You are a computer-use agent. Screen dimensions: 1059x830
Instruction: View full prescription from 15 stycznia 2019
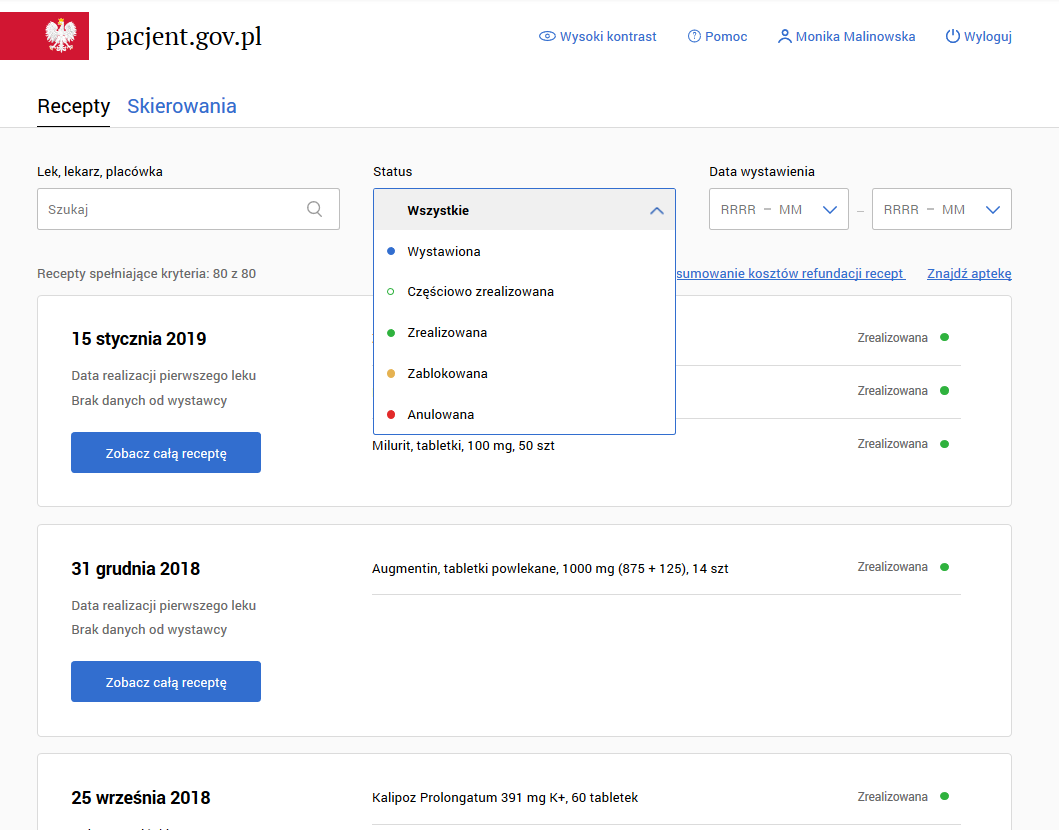166,453
